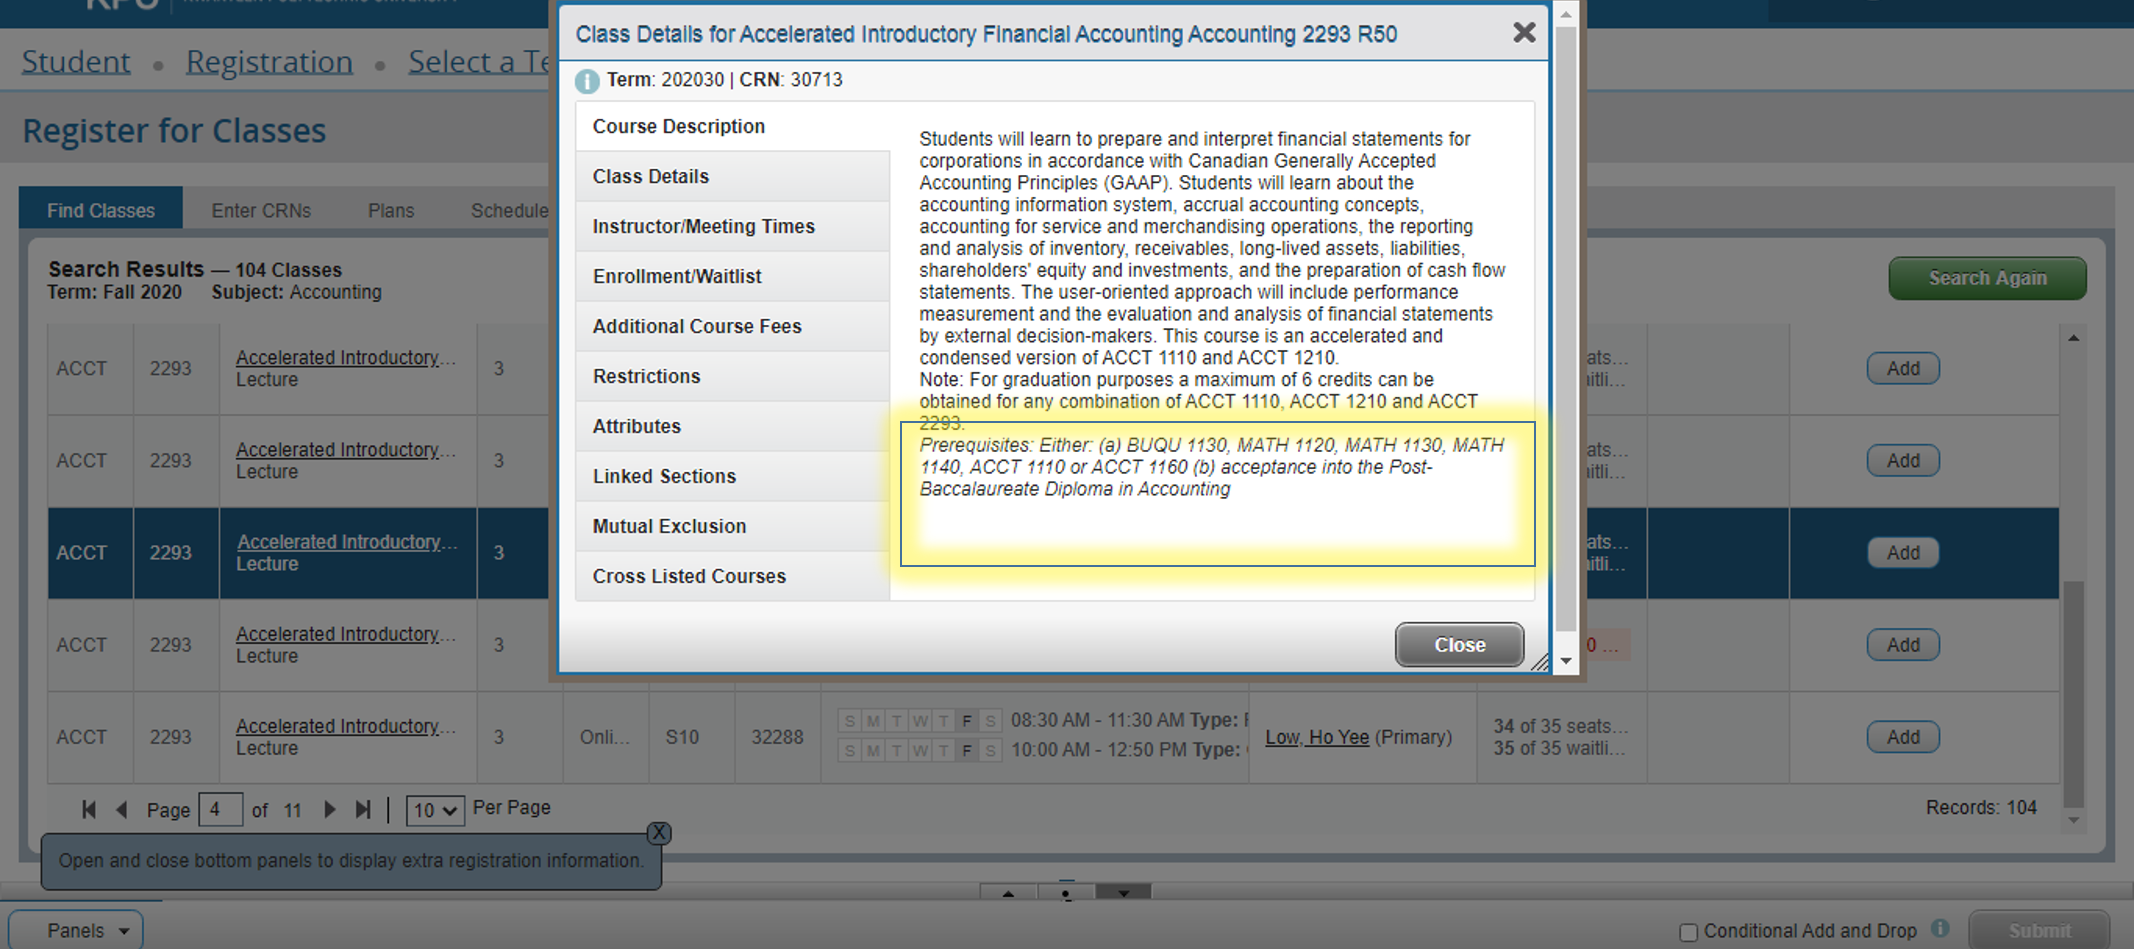Go to first page of results

coord(89,809)
